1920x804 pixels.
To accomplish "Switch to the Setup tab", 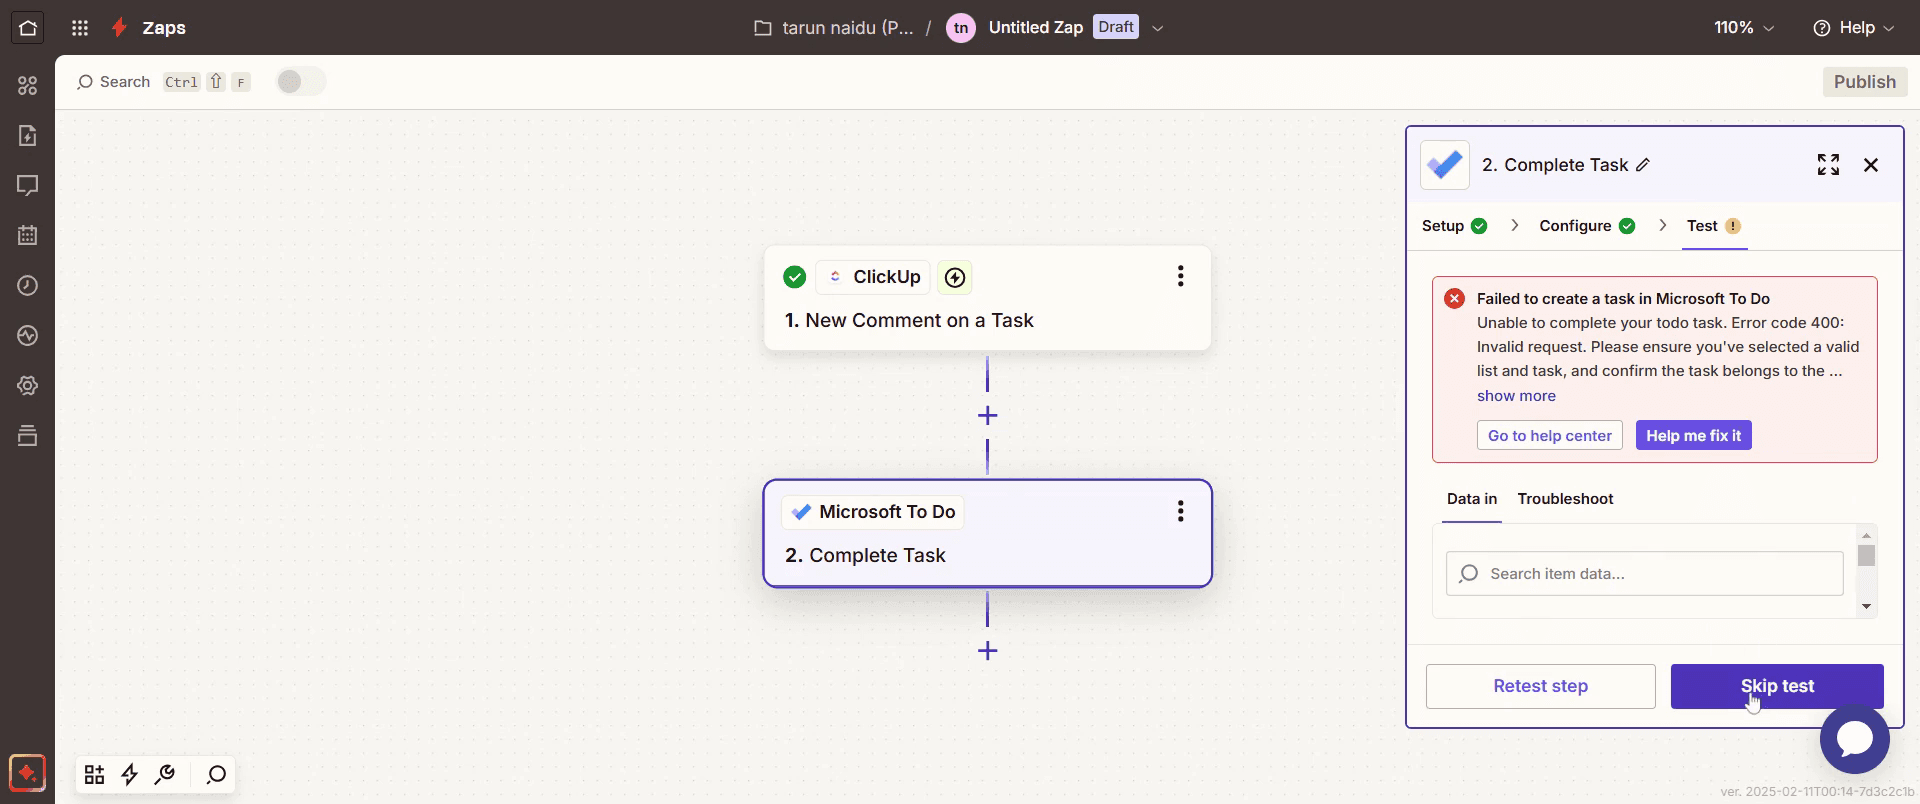I will click(1454, 226).
